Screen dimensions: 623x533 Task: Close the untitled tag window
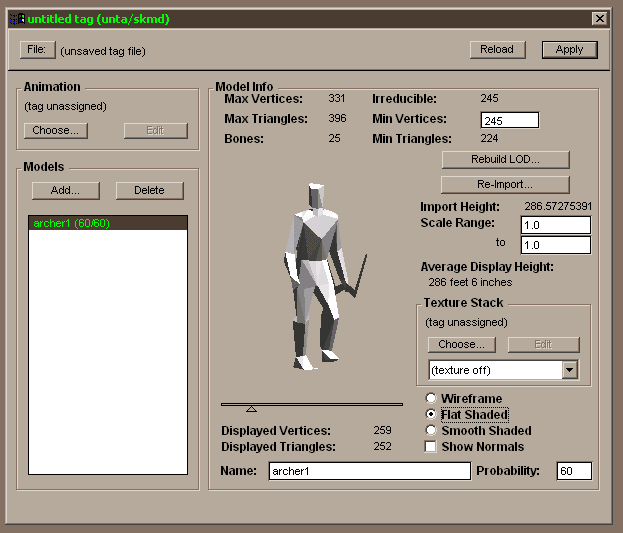pos(599,18)
